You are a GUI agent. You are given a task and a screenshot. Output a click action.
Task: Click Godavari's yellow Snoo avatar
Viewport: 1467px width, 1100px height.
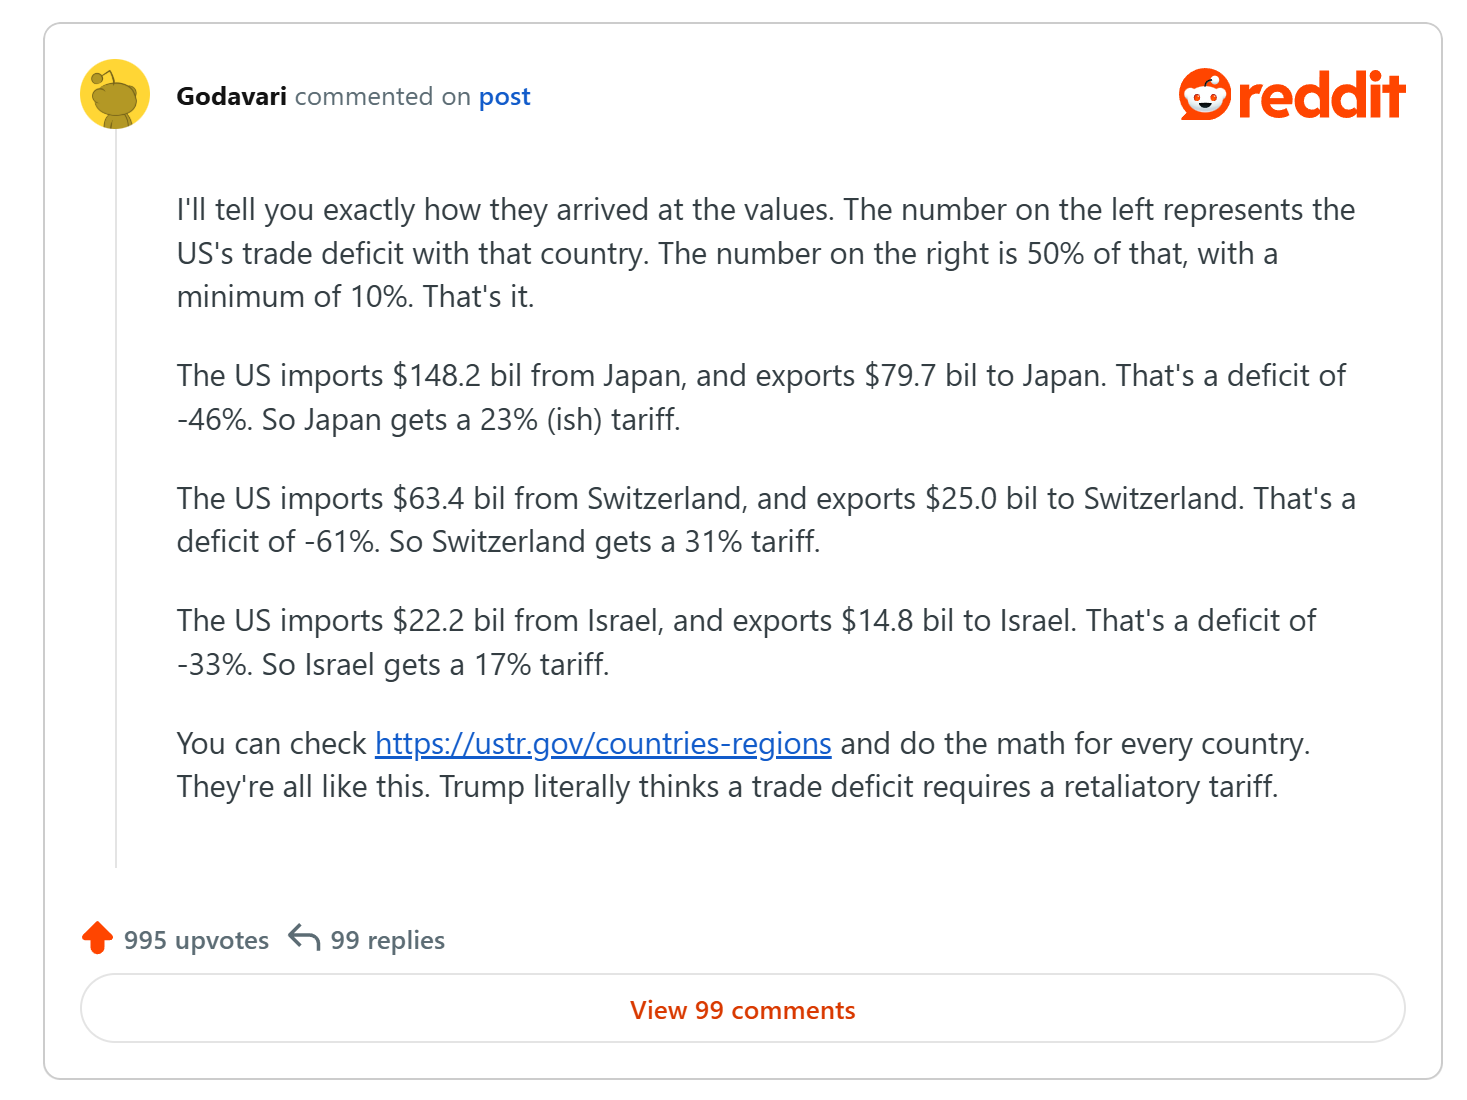(115, 94)
